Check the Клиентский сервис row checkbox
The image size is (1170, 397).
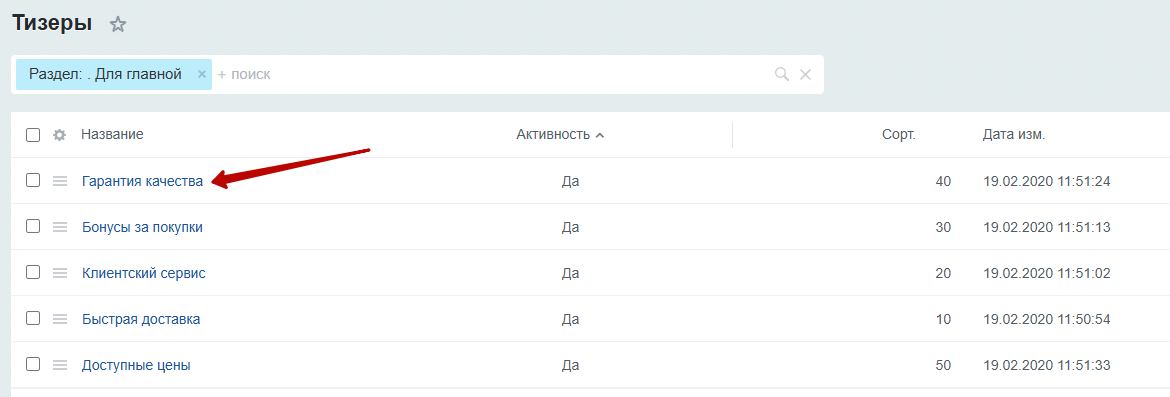coord(33,272)
